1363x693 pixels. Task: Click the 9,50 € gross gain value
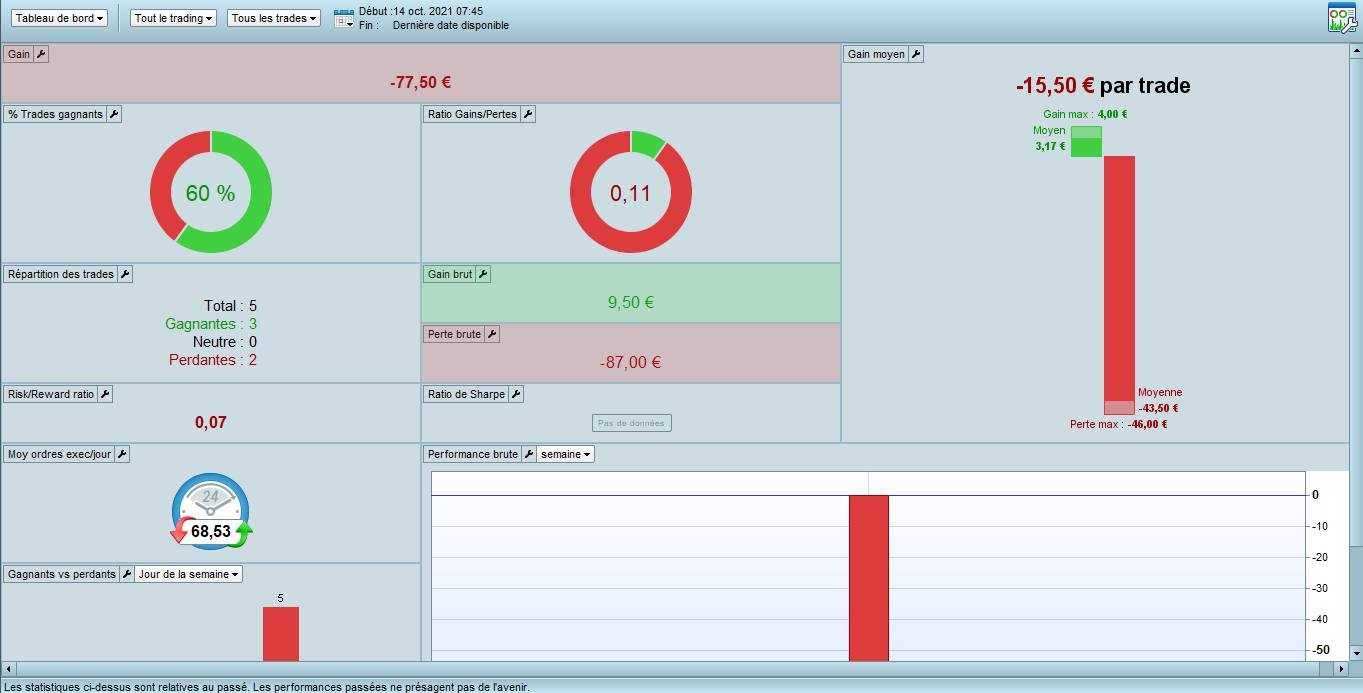(631, 302)
